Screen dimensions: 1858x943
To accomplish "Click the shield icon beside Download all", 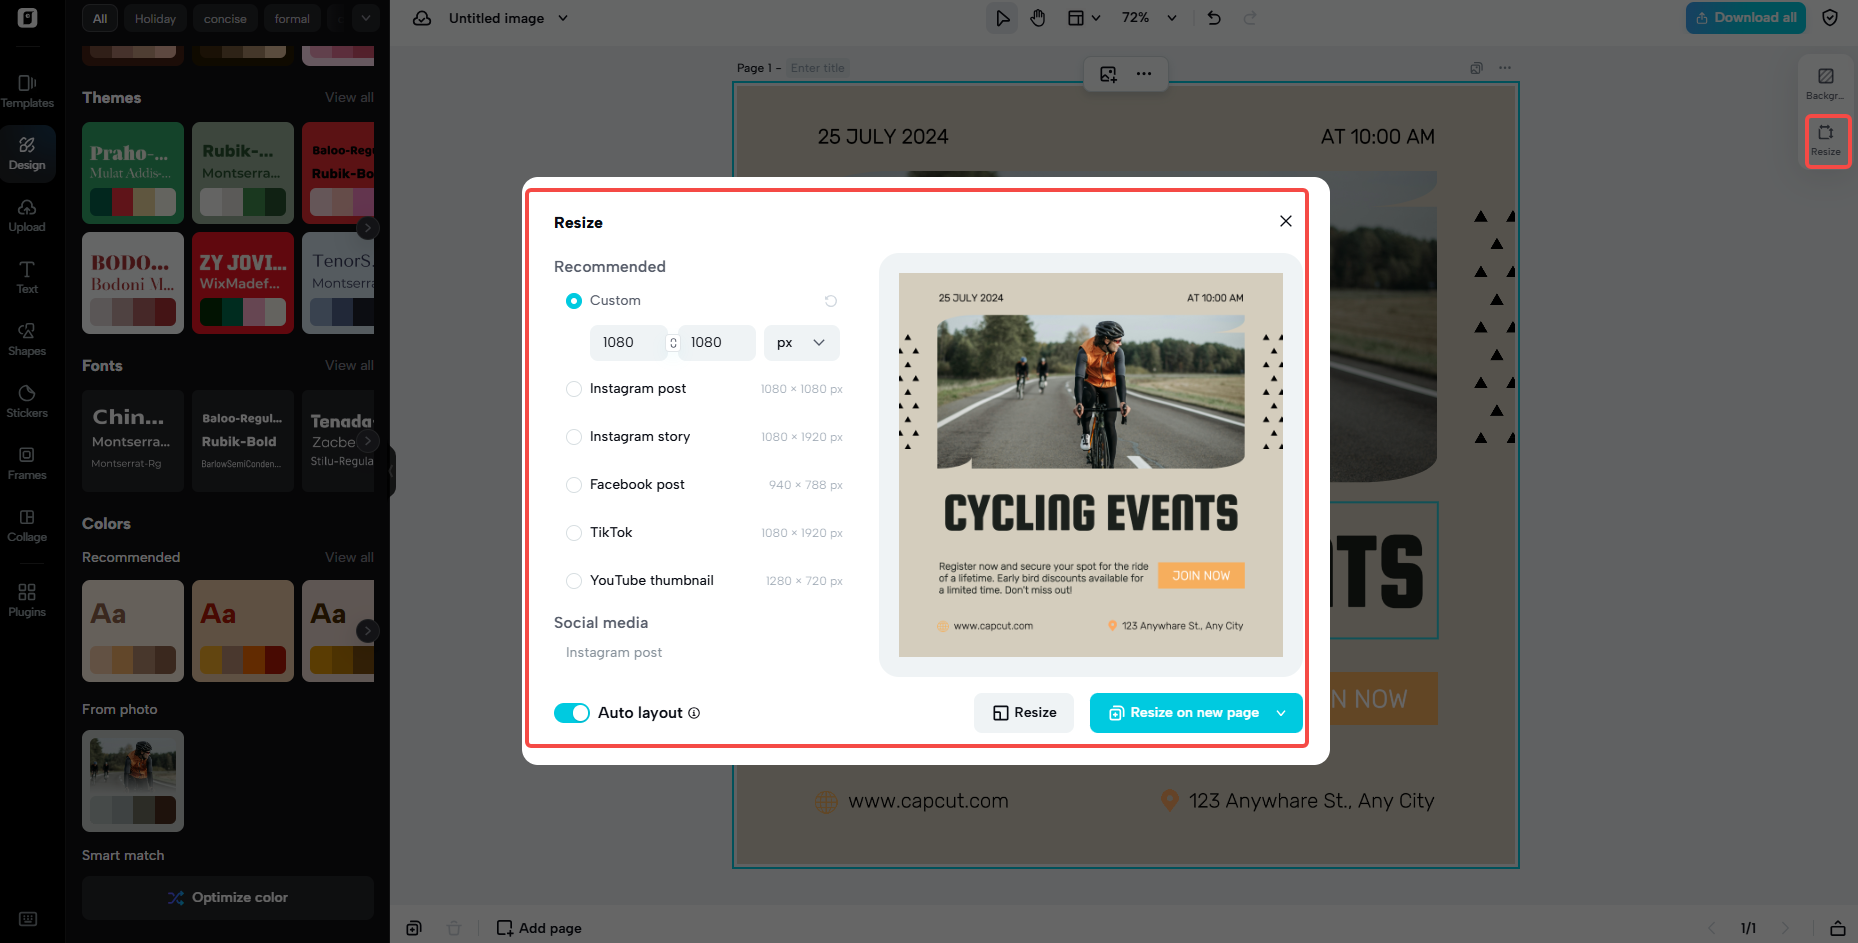I will coord(1830,18).
